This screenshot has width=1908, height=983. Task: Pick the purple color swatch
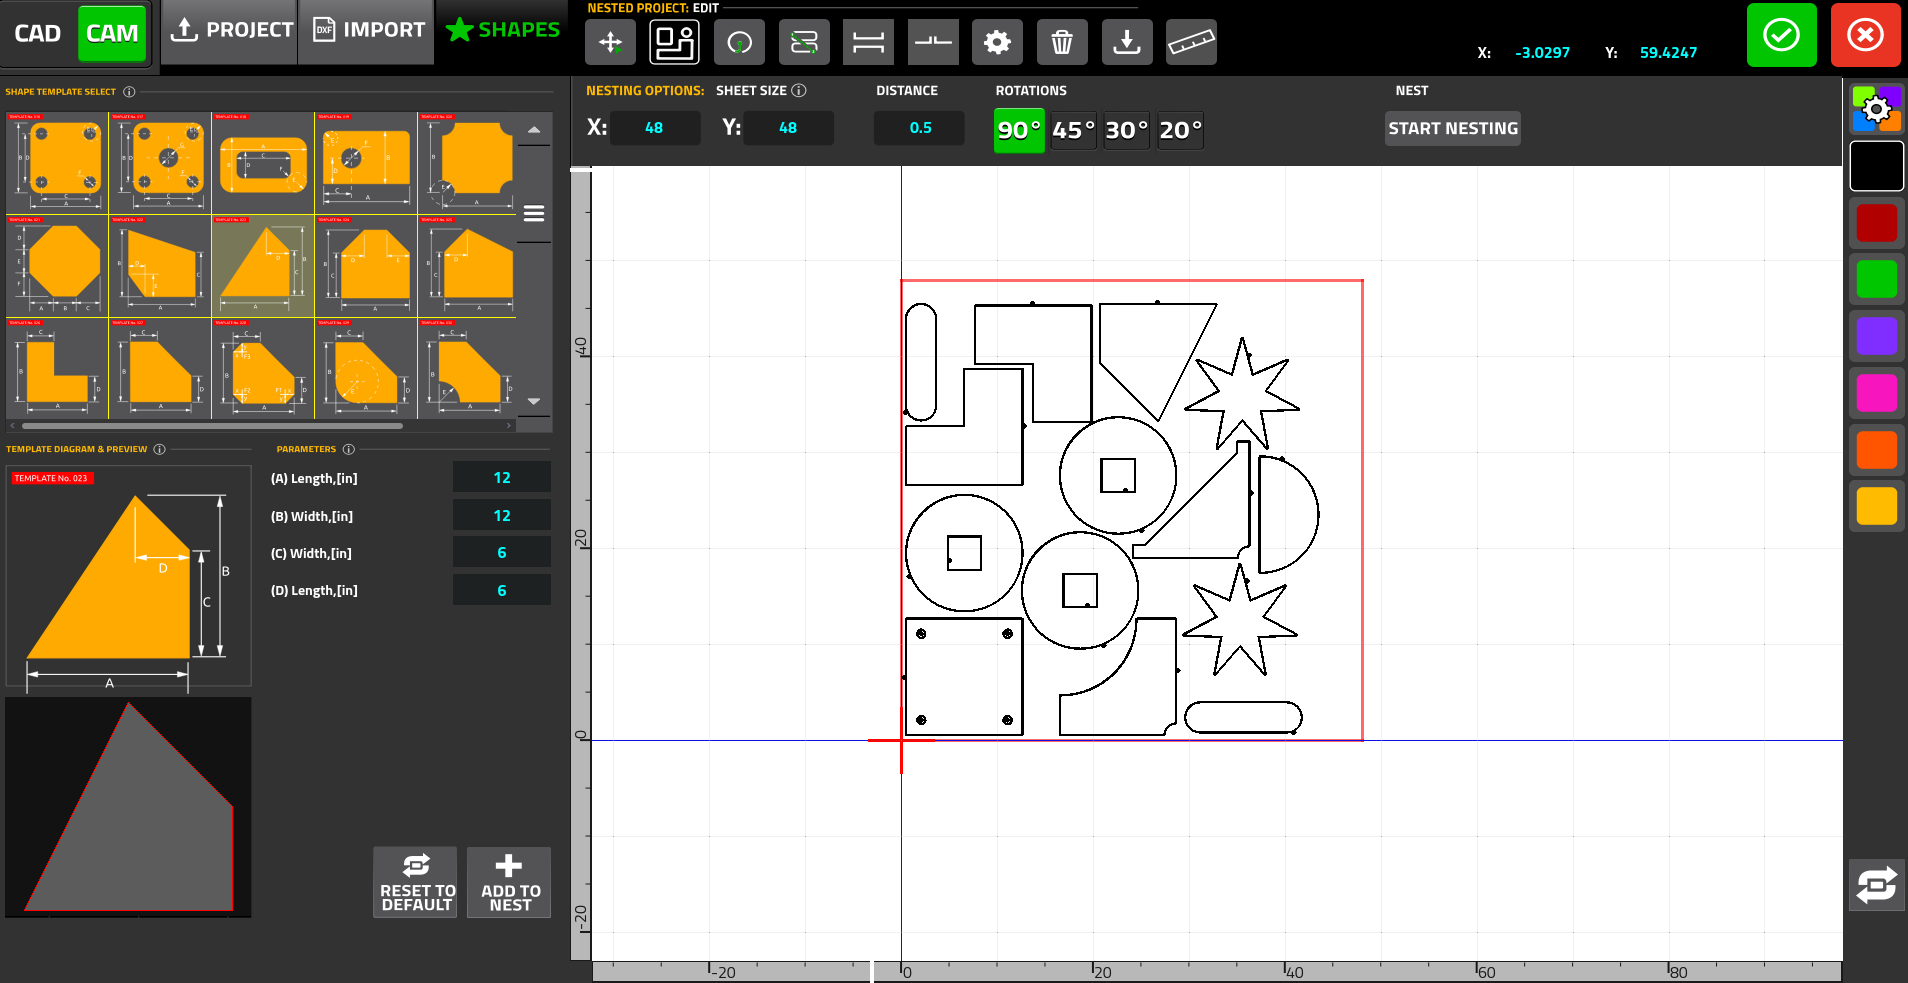coord(1876,337)
